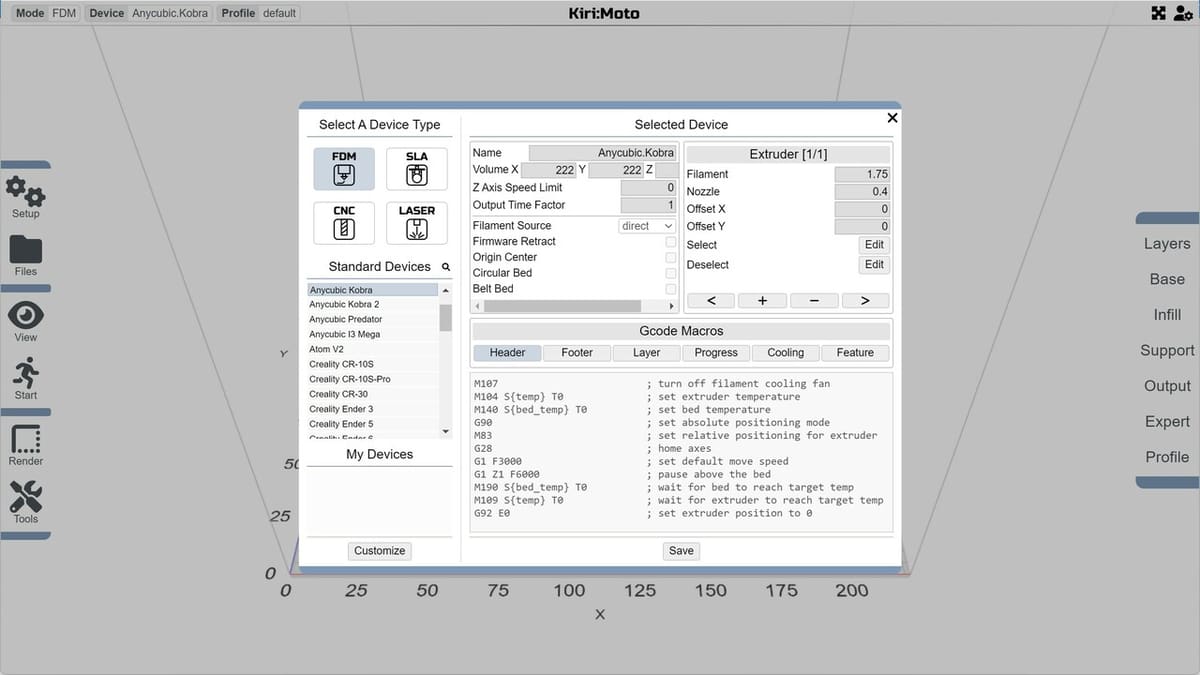Enable the Origin Center checkbox
Viewport: 1200px width, 675px height.
[x=671, y=258]
